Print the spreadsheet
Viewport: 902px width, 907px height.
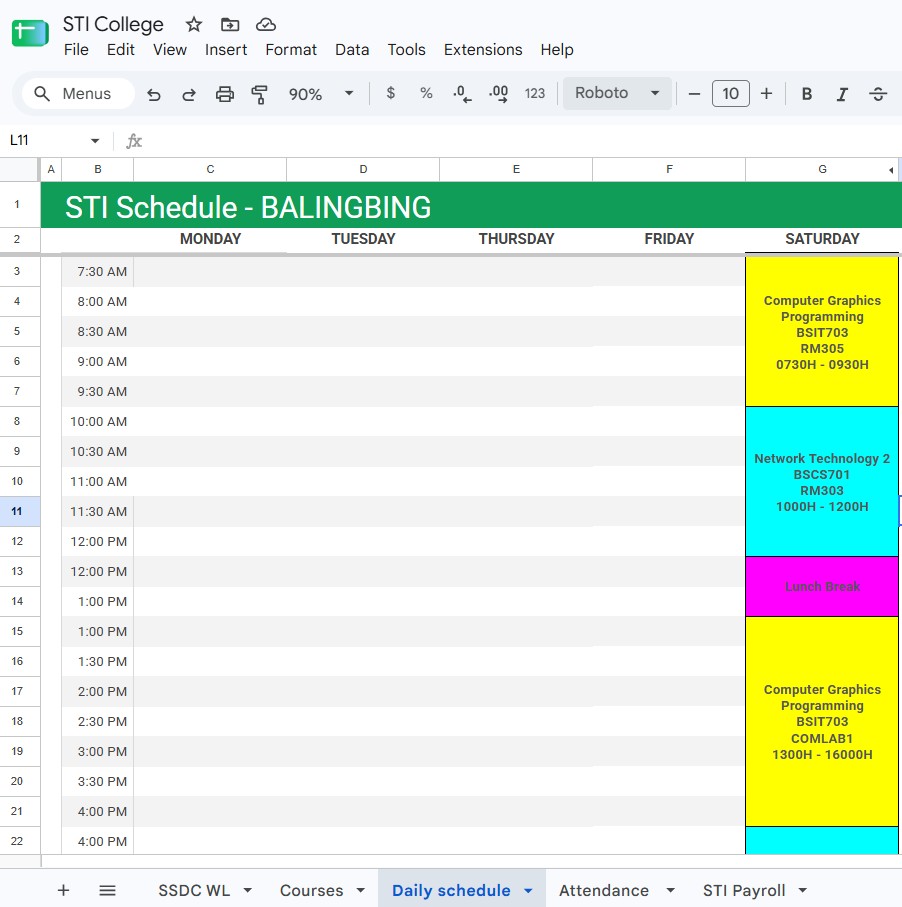[x=224, y=94]
